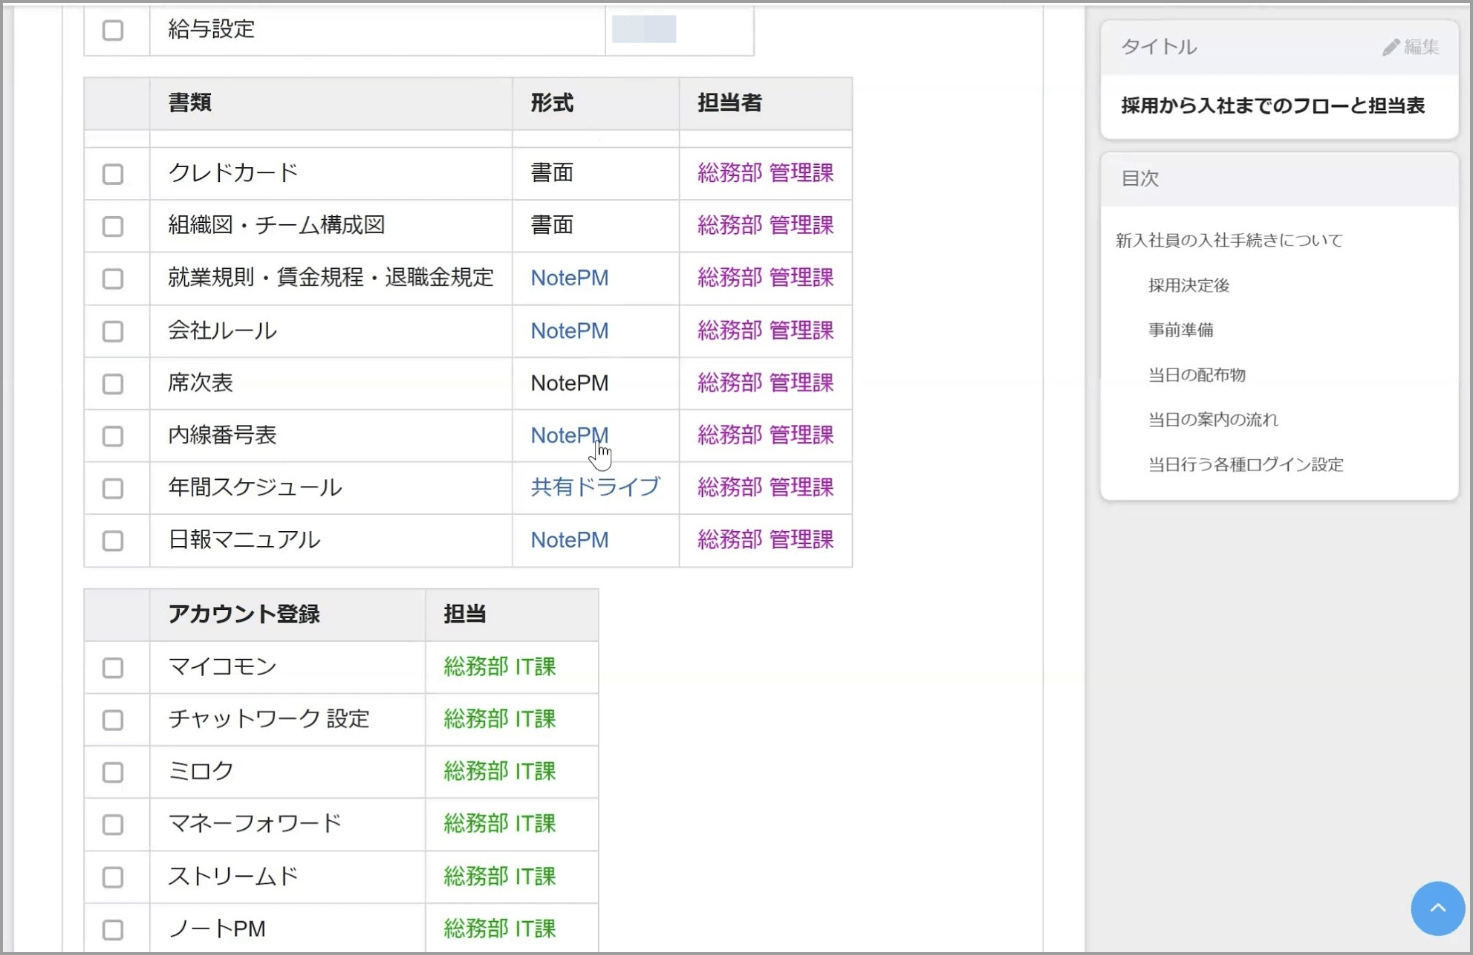Check the 席次表 checkbox
This screenshot has width=1473, height=955.
tap(113, 384)
